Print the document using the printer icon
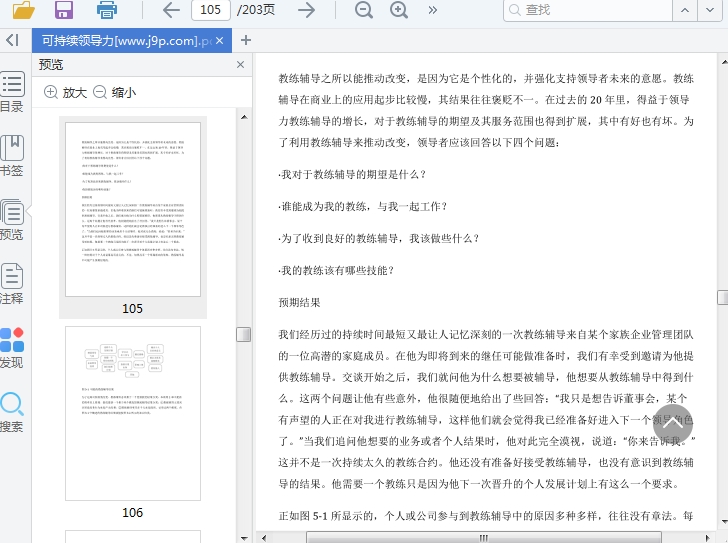 (x=107, y=10)
